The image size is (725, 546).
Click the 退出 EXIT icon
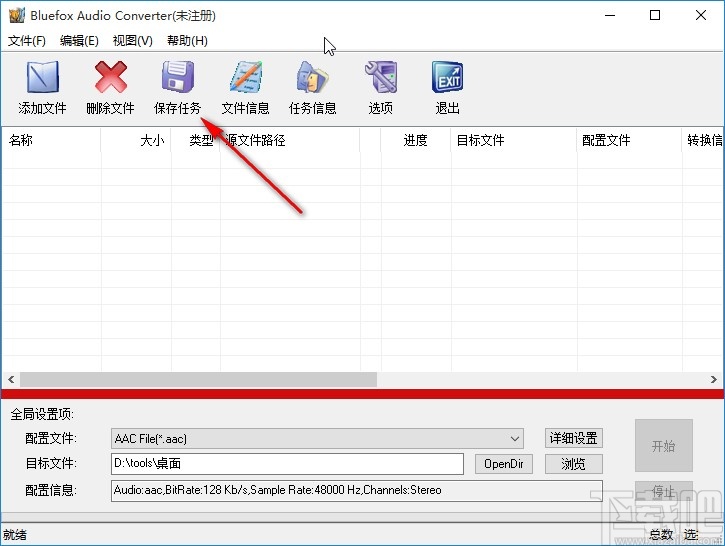tap(448, 77)
